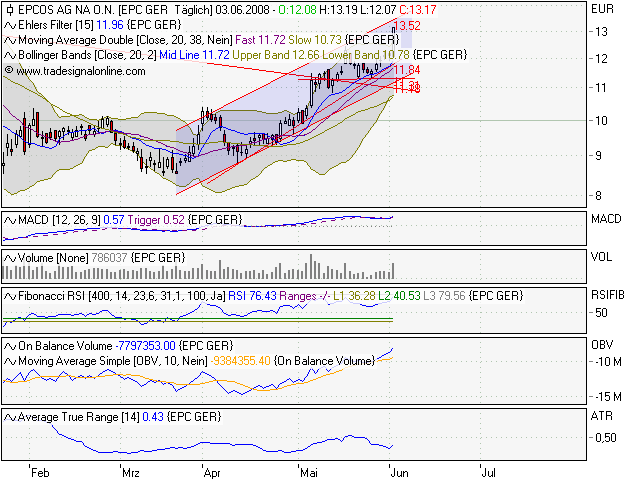
Task: Click the Ehlers Filter value 11.96
Action: [110, 25]
